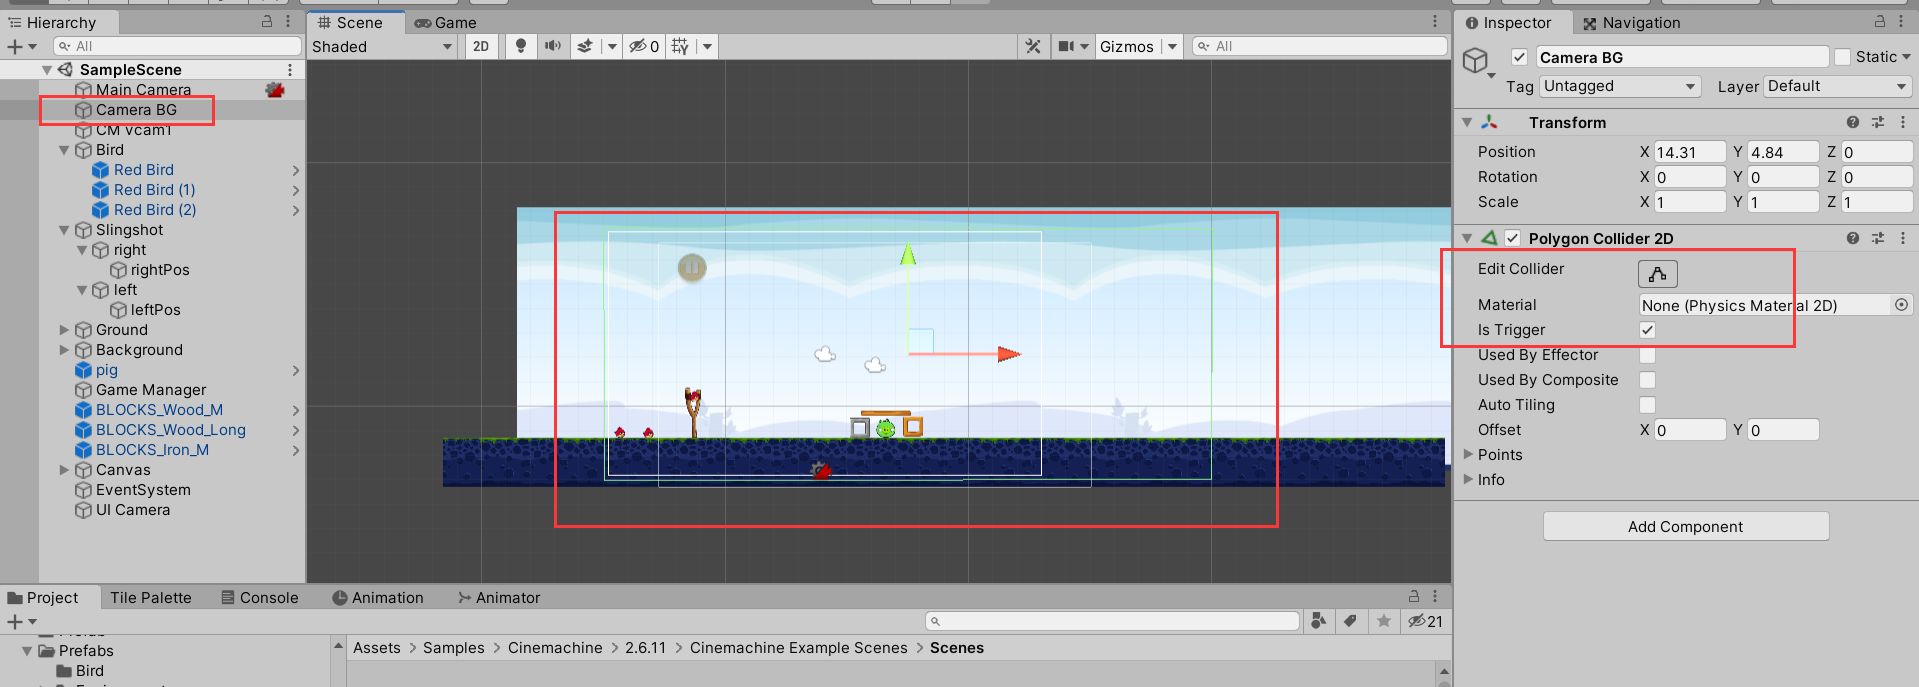Open Material object picker circle icon

pos(1901,305)
